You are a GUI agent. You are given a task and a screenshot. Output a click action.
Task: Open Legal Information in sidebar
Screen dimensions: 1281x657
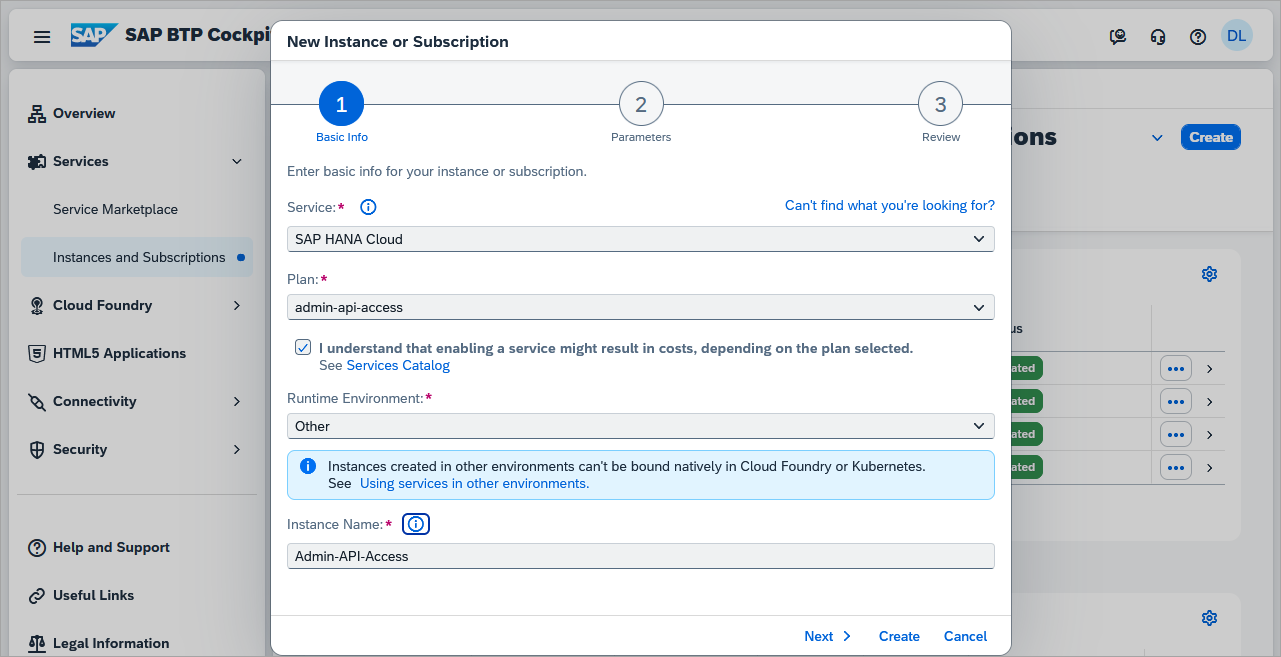click(x=111, y=644)
